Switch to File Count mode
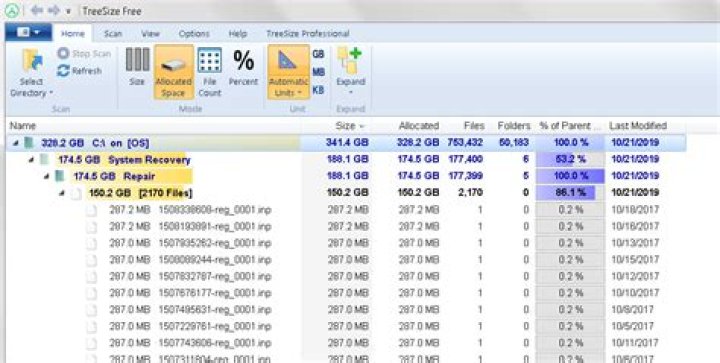This screenshot has width=720, height=363. [x=210, y=73]
